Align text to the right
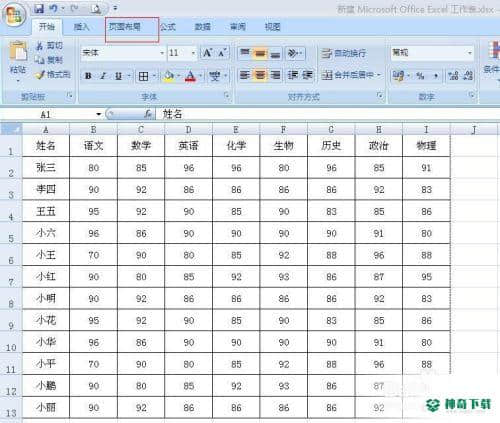The image size is (500, 423). 275,76
